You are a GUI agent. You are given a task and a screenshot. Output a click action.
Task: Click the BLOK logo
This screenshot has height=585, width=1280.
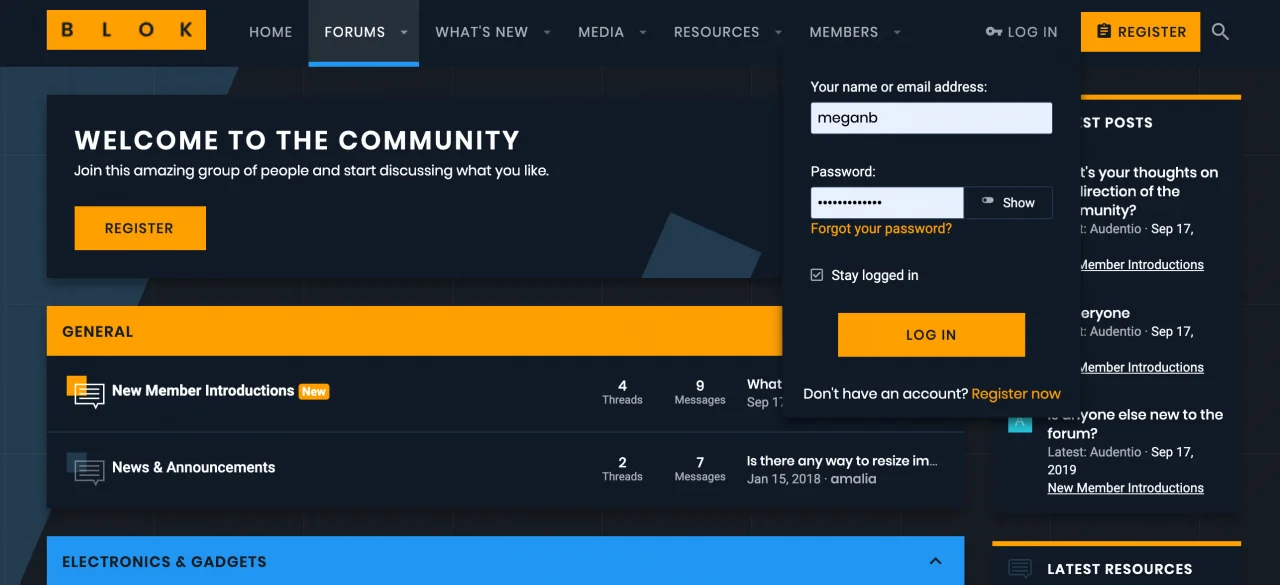126,30
